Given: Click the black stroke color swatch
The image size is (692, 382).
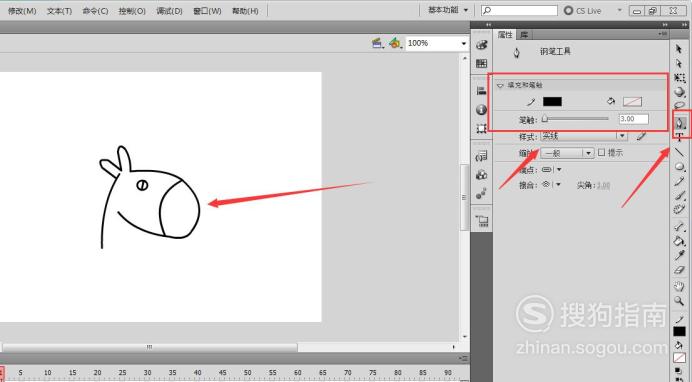Looking at the screenshot, I should point(552,102).
